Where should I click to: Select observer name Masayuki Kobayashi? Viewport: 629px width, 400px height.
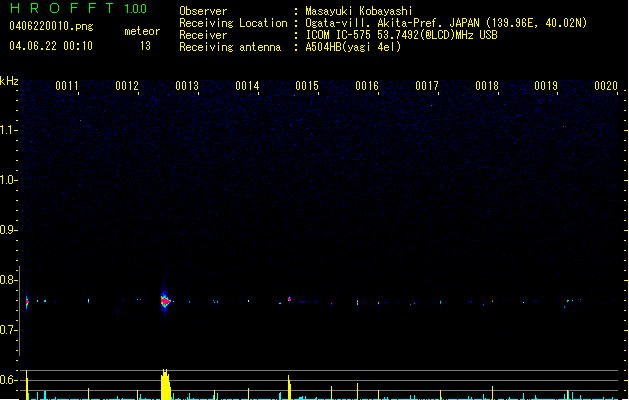tap(359, 11)
